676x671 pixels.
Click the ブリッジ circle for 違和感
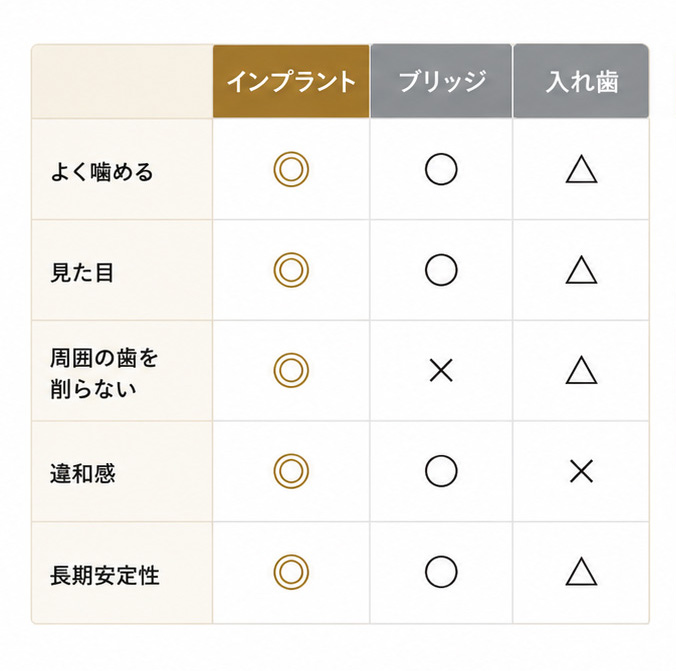[x=441, y=471]
